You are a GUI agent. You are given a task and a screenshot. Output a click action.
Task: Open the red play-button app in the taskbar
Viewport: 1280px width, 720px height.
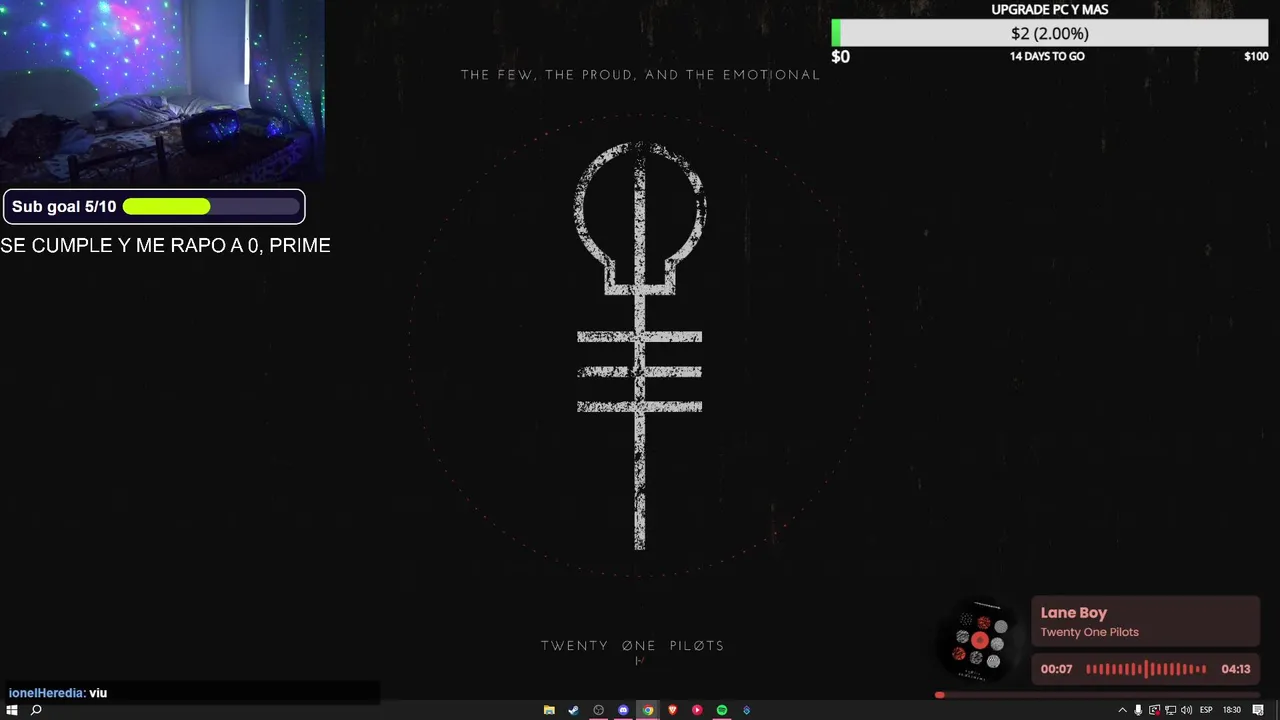(x=697, y=710)
